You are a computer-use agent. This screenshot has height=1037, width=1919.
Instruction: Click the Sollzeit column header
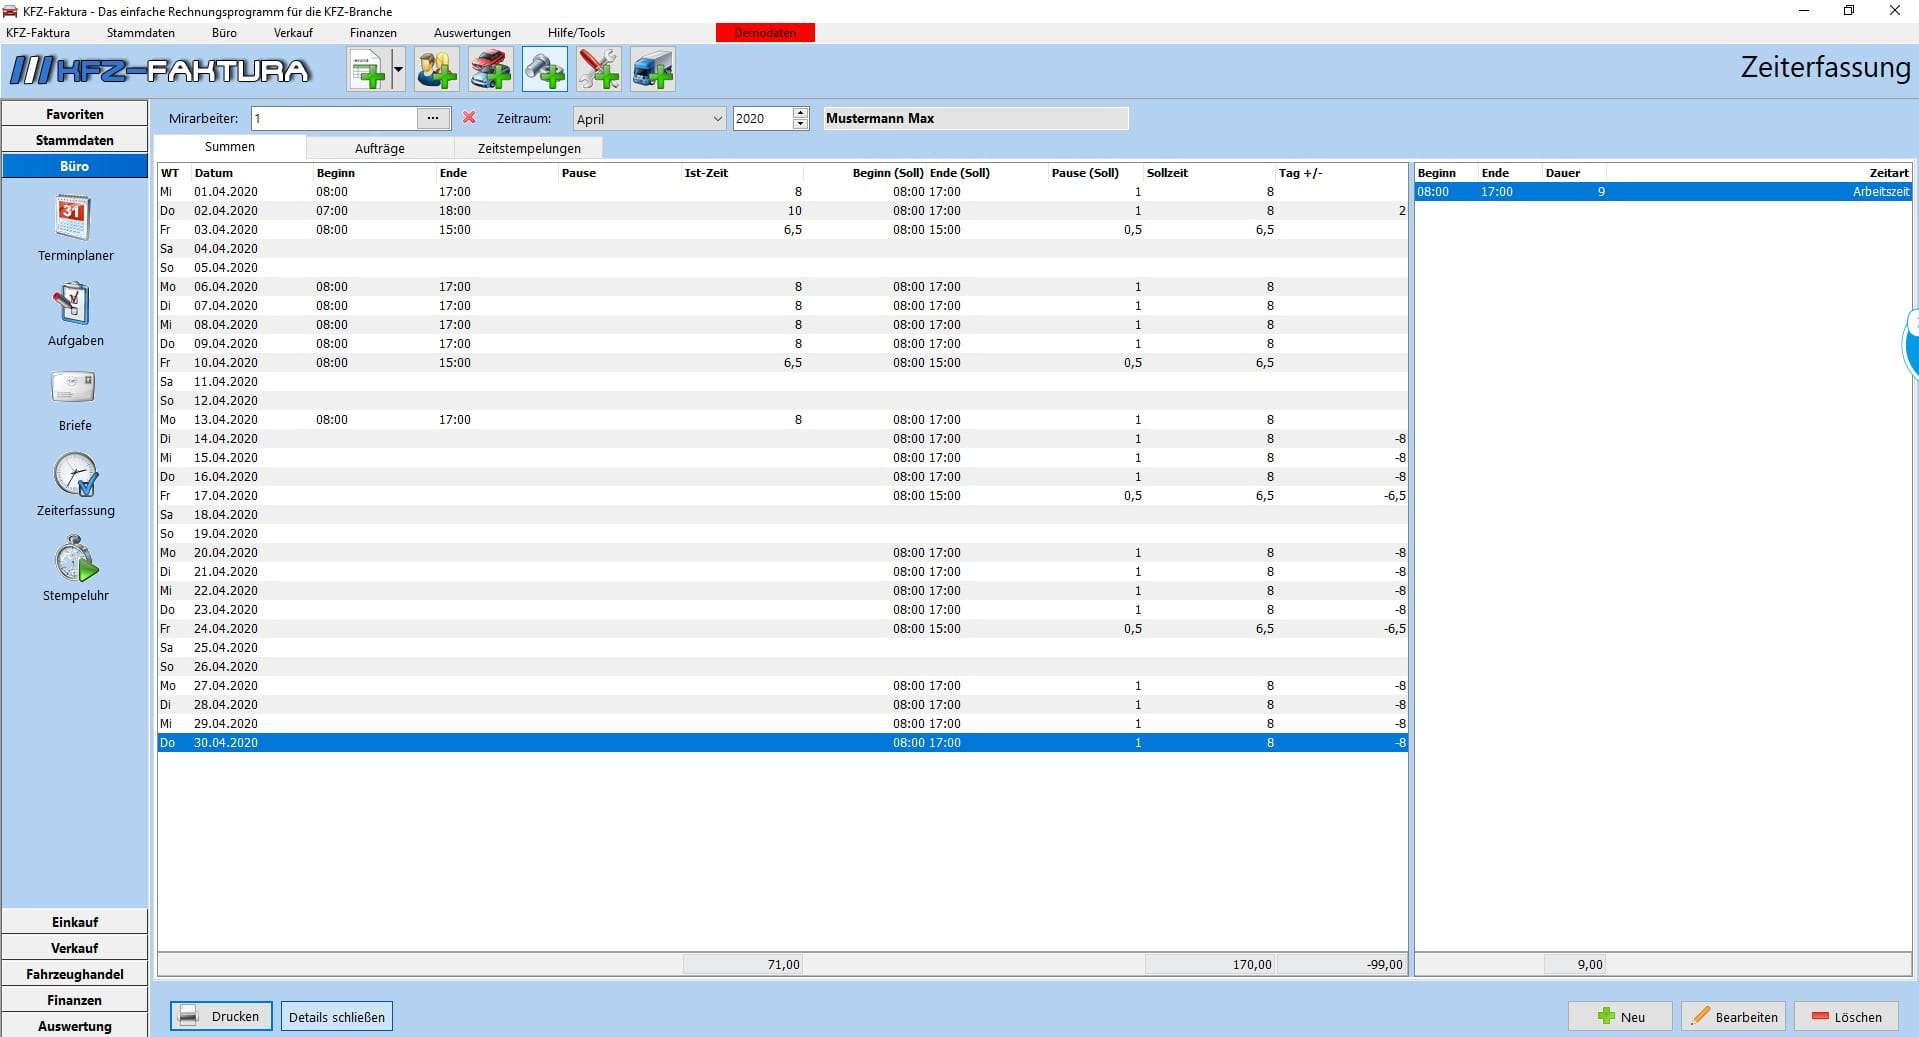pos(1209,173)
